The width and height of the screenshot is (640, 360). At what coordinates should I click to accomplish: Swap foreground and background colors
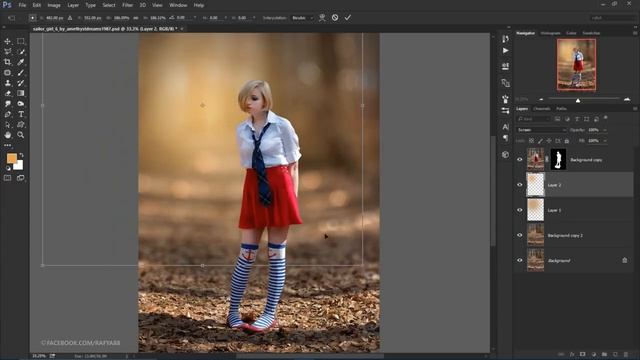point(21,155)
